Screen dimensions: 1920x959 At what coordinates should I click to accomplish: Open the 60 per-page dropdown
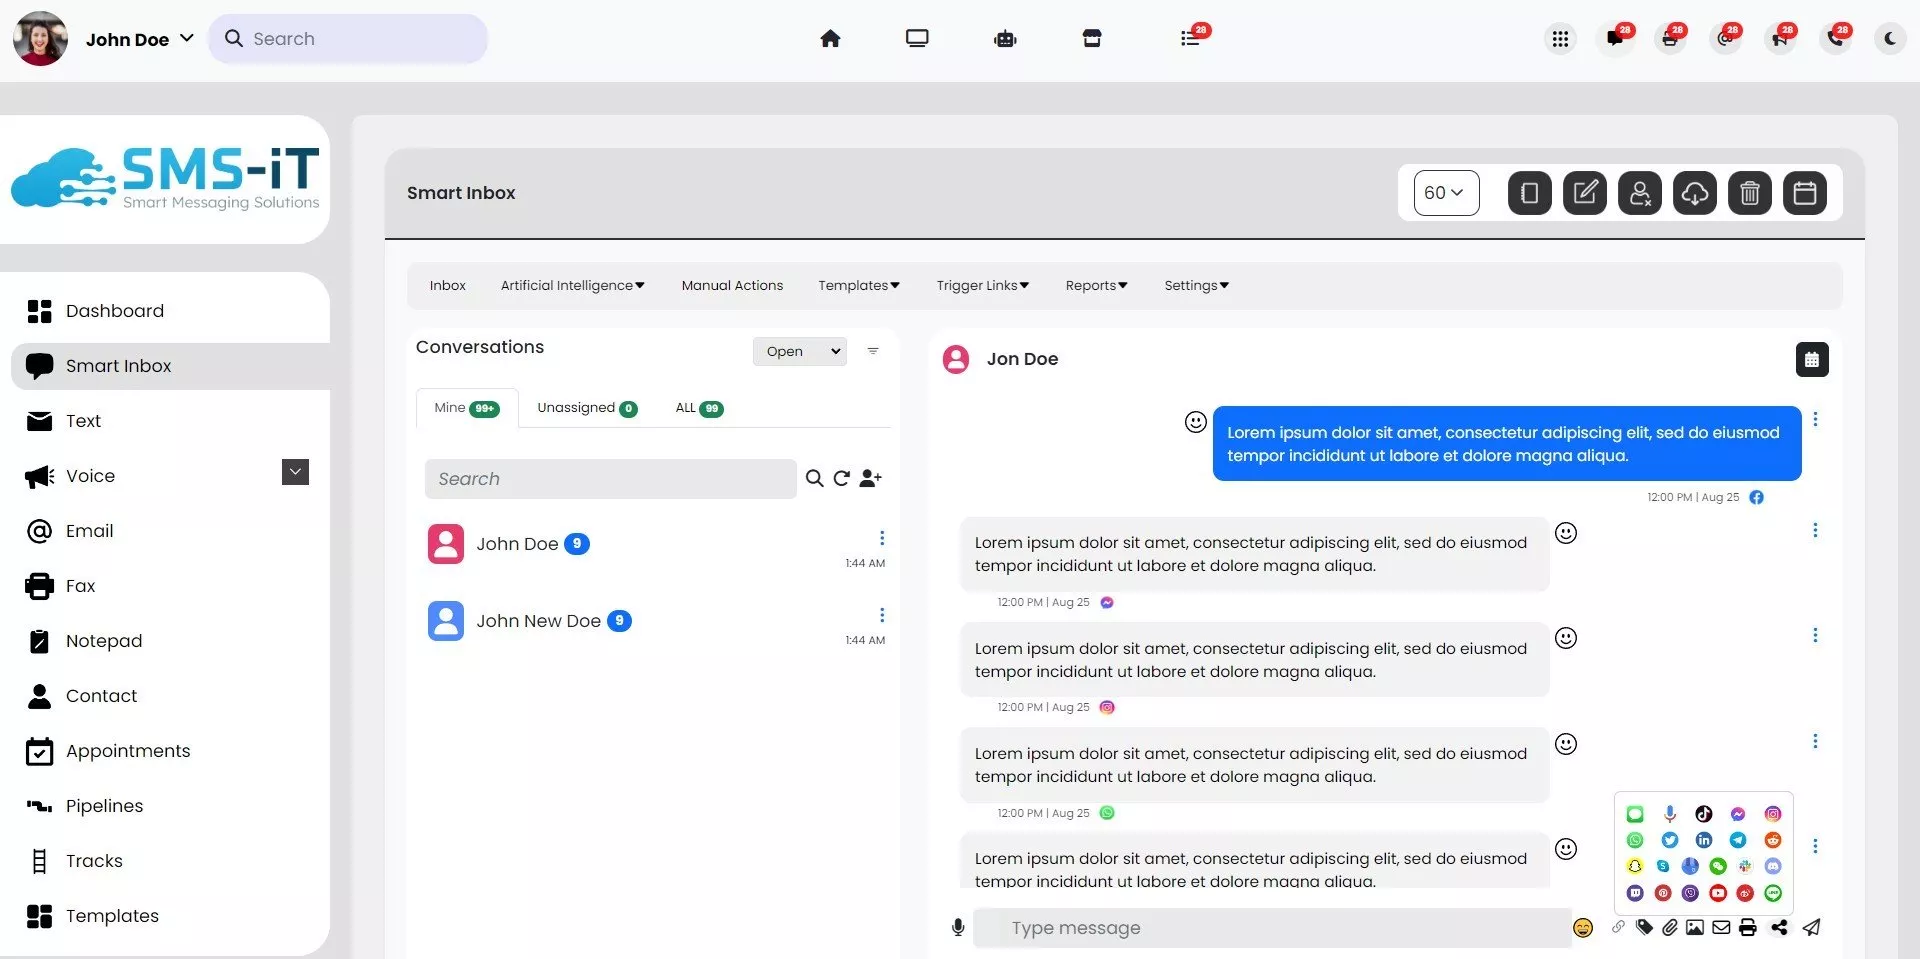pyautogui.click(x=1445, y=193)
